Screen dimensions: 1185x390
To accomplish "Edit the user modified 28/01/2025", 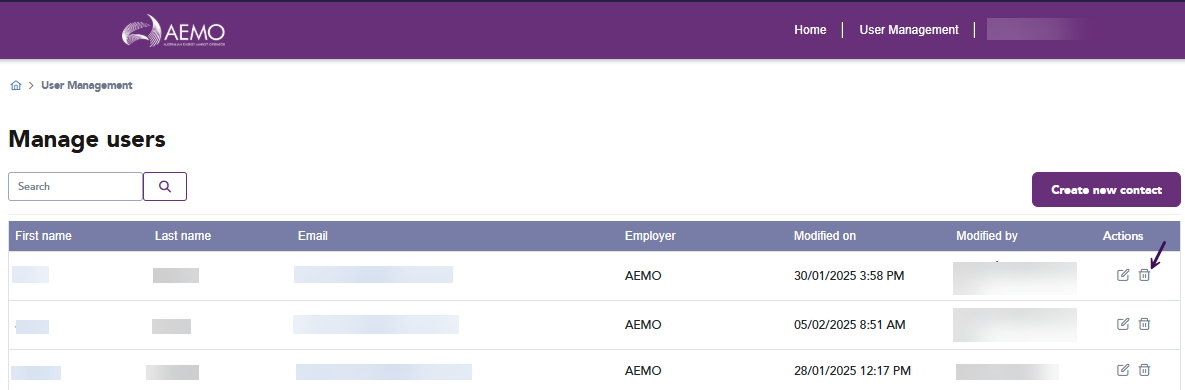I will (1123, 370).
